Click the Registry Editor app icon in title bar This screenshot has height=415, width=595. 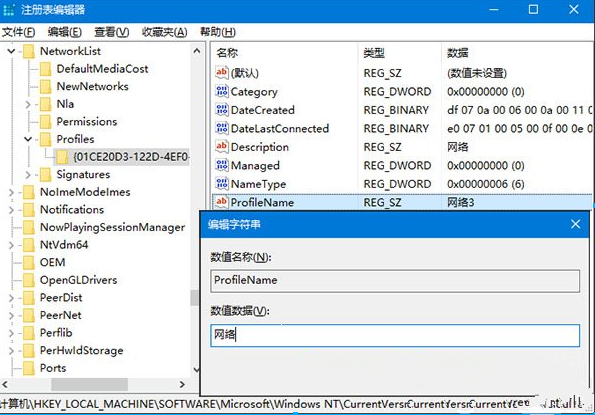pyautogui.click(x=8, y=10)
